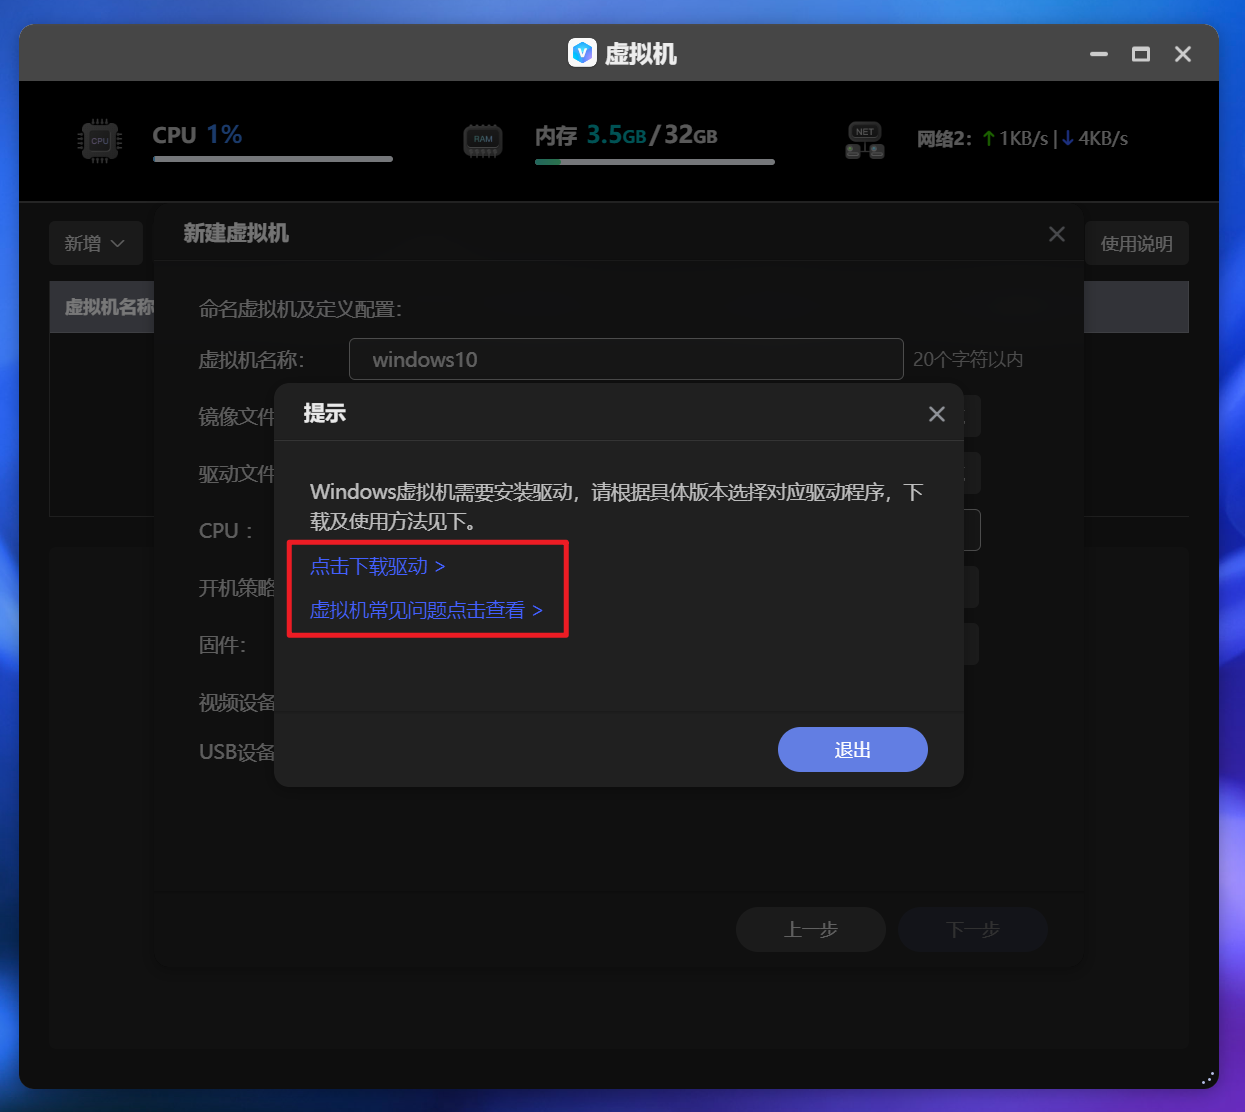
Task: Click the 内存 3.5GB/32GB reading
Action: [626, 135]
